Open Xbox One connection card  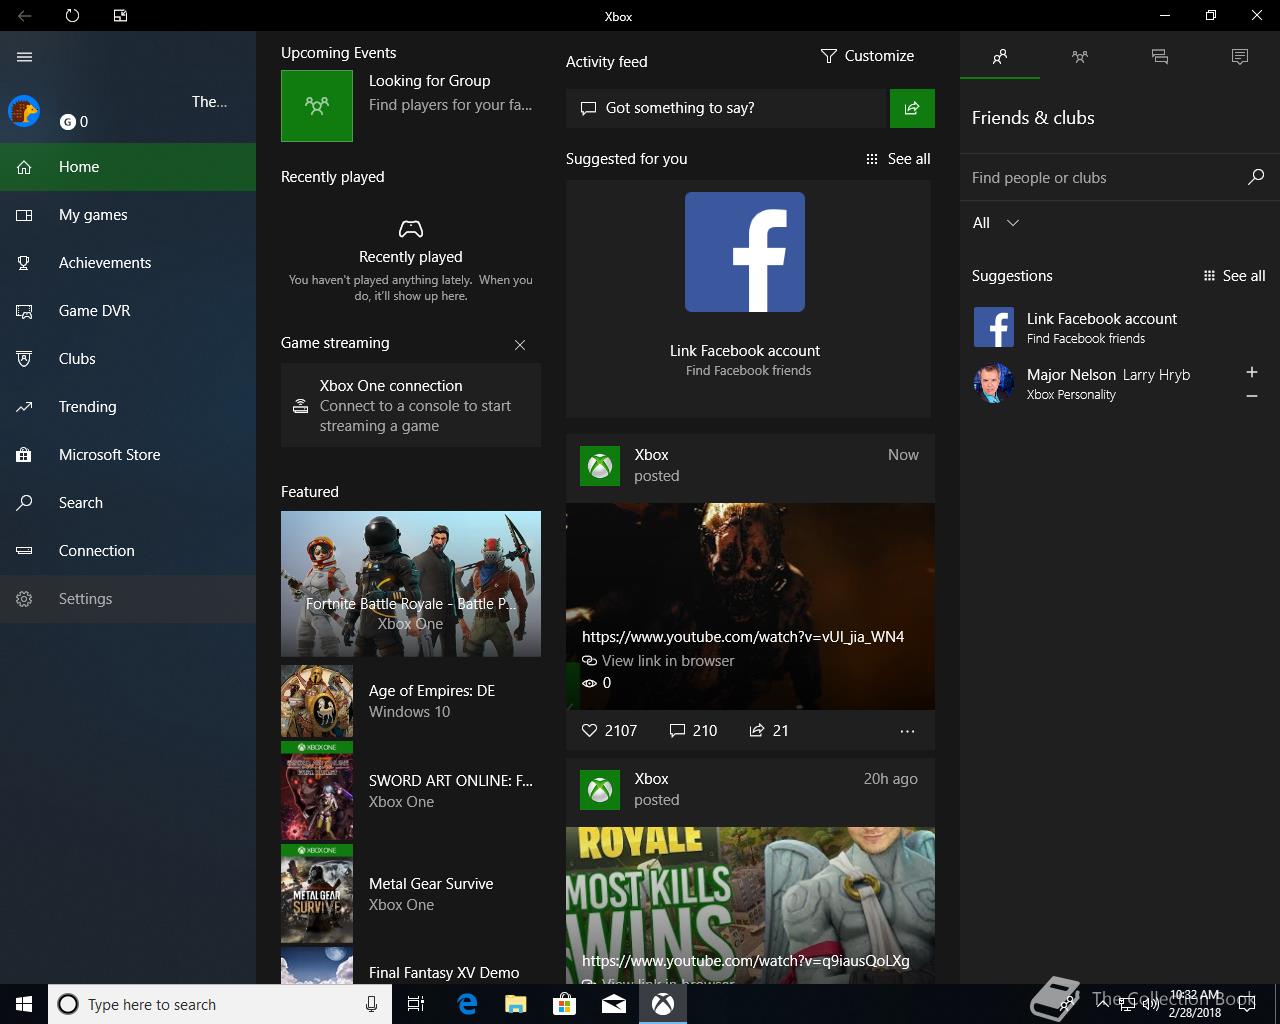pyautogui.click(x=411, y=405)
